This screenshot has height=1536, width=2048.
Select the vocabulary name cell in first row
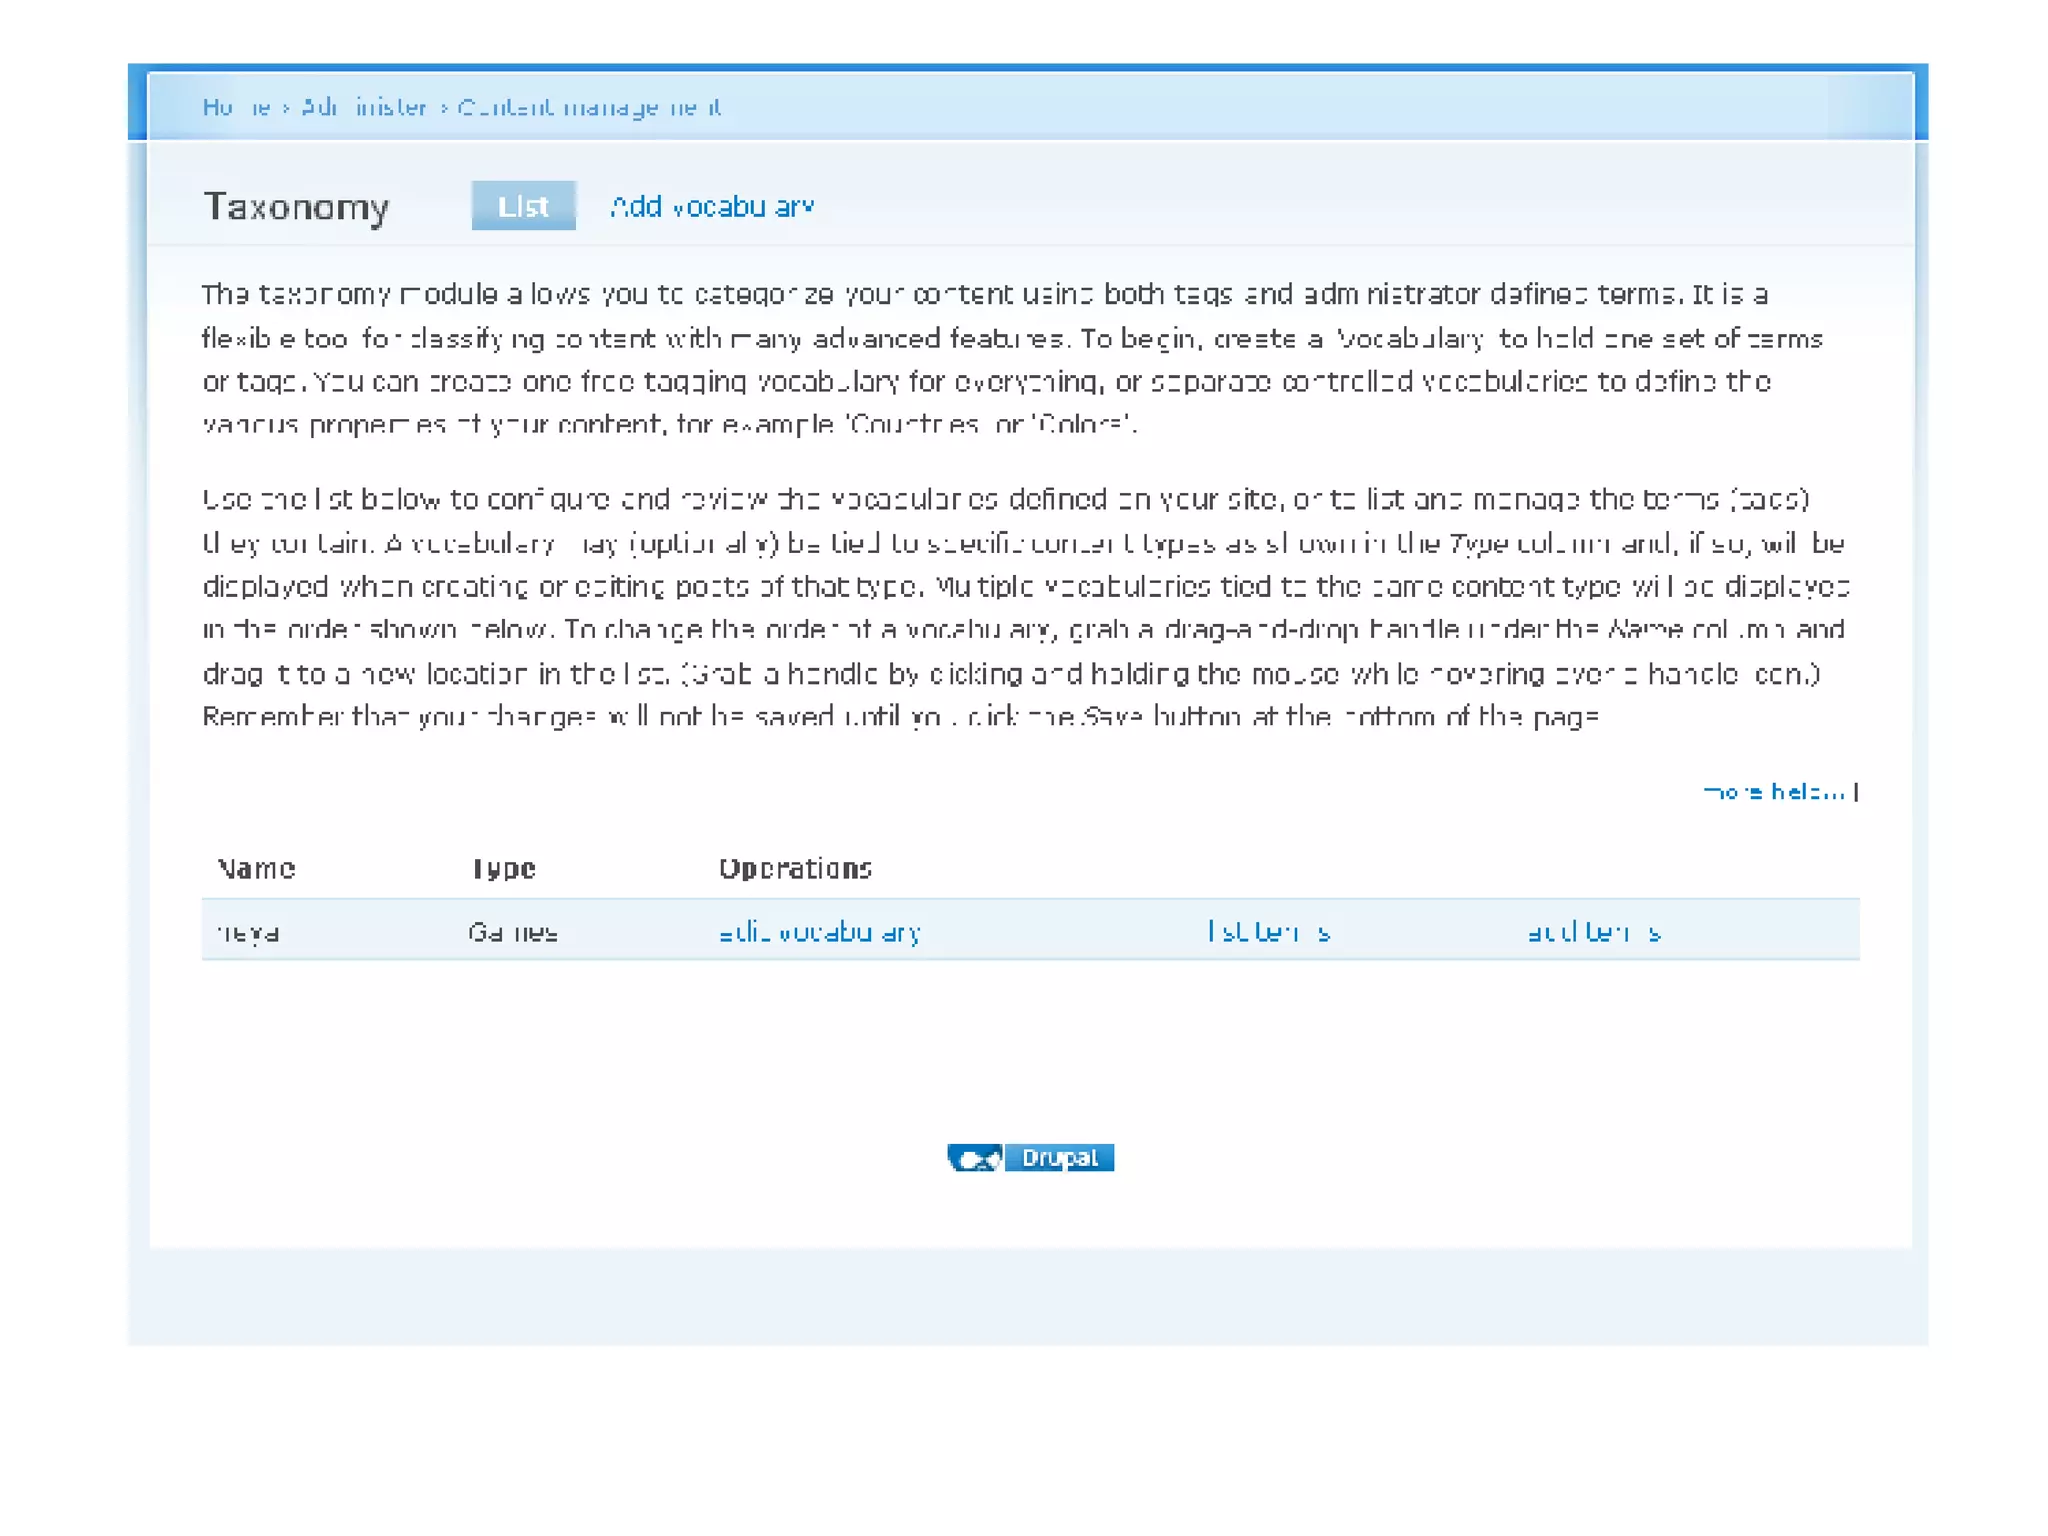click(248, 932)
